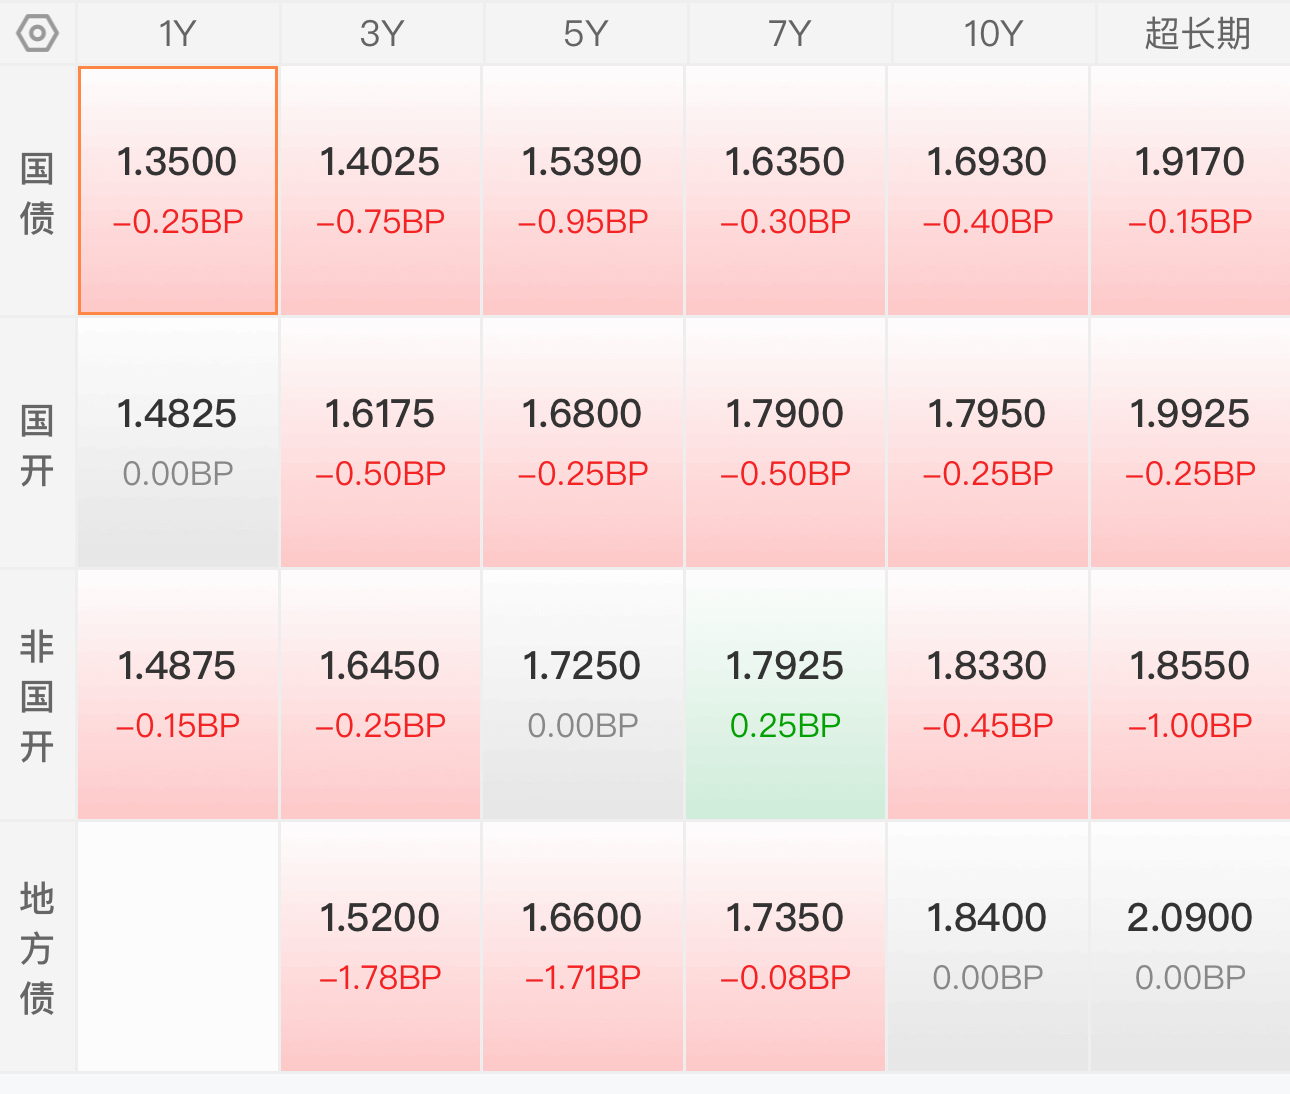Click the 1.4825 国开 1Y cell
This screenshot has height=1094, width=1290.
(x=178, y=443)
